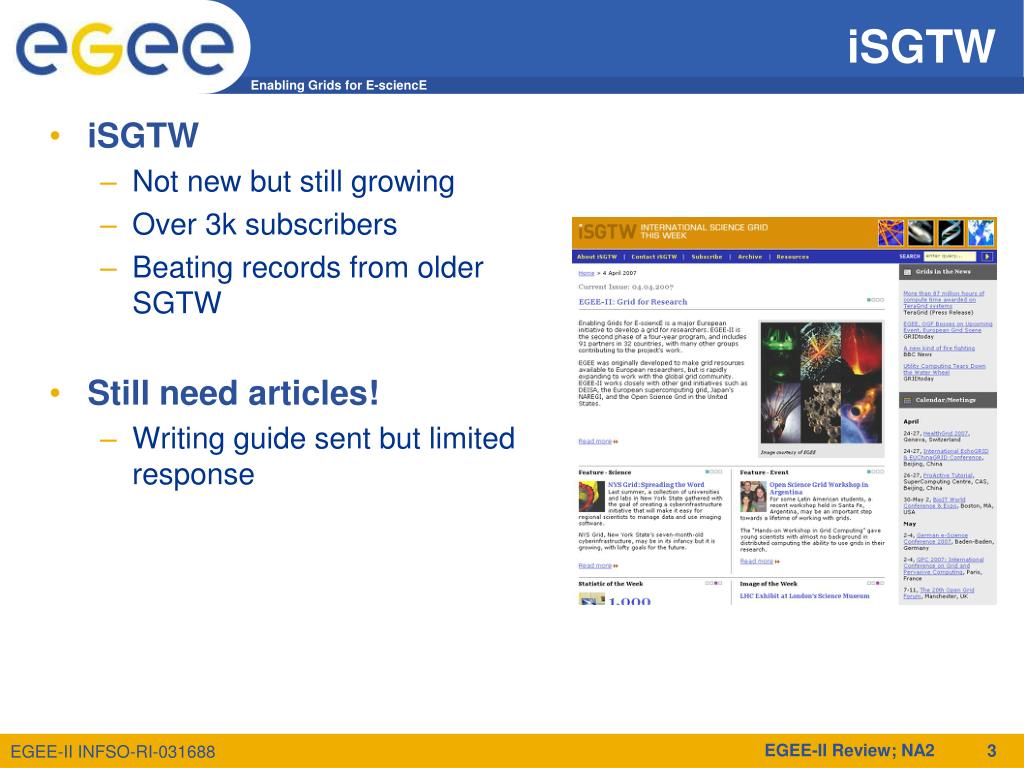Click the world map banner thumbnail
Image resolution: width=1024 pixels, height=768 pixels.
click(x=980, y=232)
